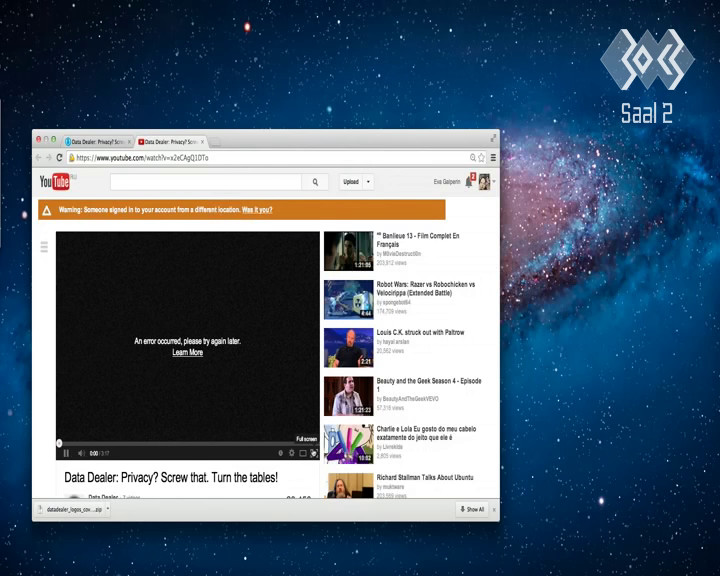Click the watch later clock icon in player

point(281,453)
